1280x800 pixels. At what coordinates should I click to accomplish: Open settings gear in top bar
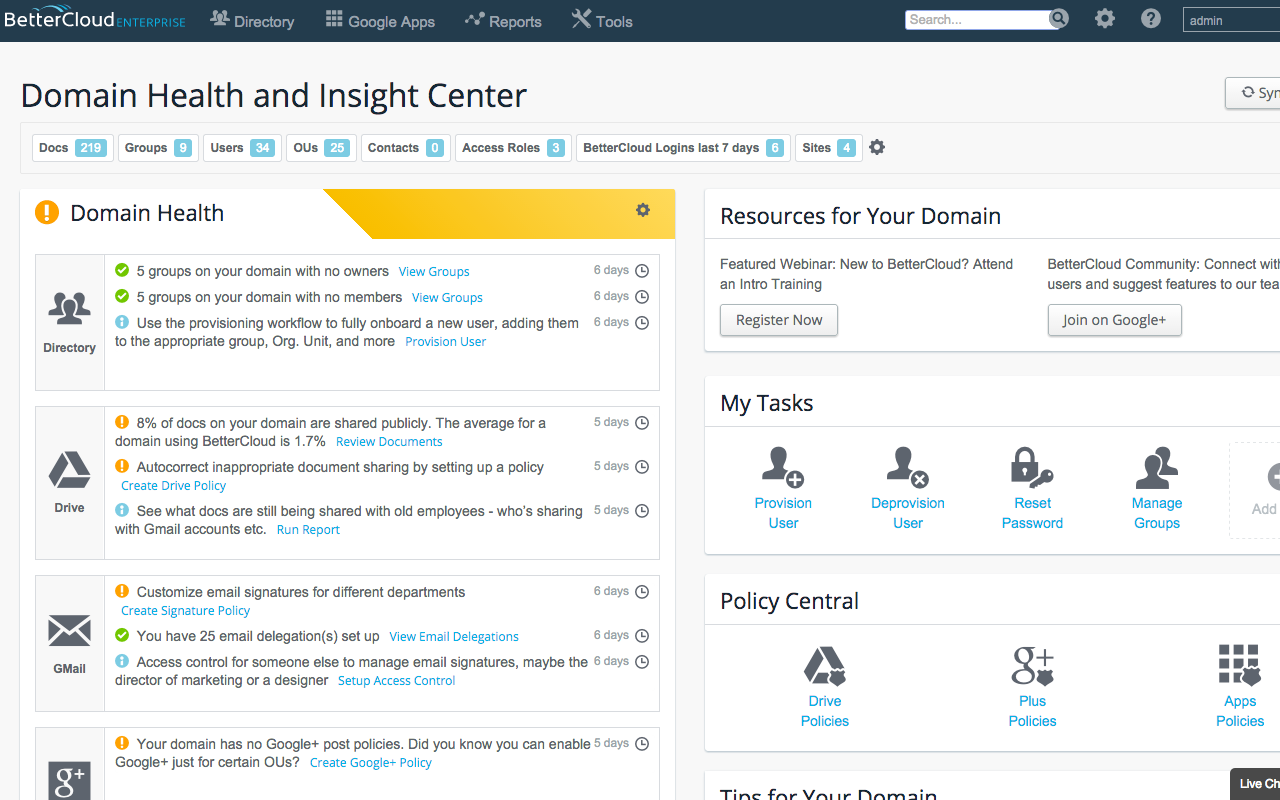coord(1105,19)
